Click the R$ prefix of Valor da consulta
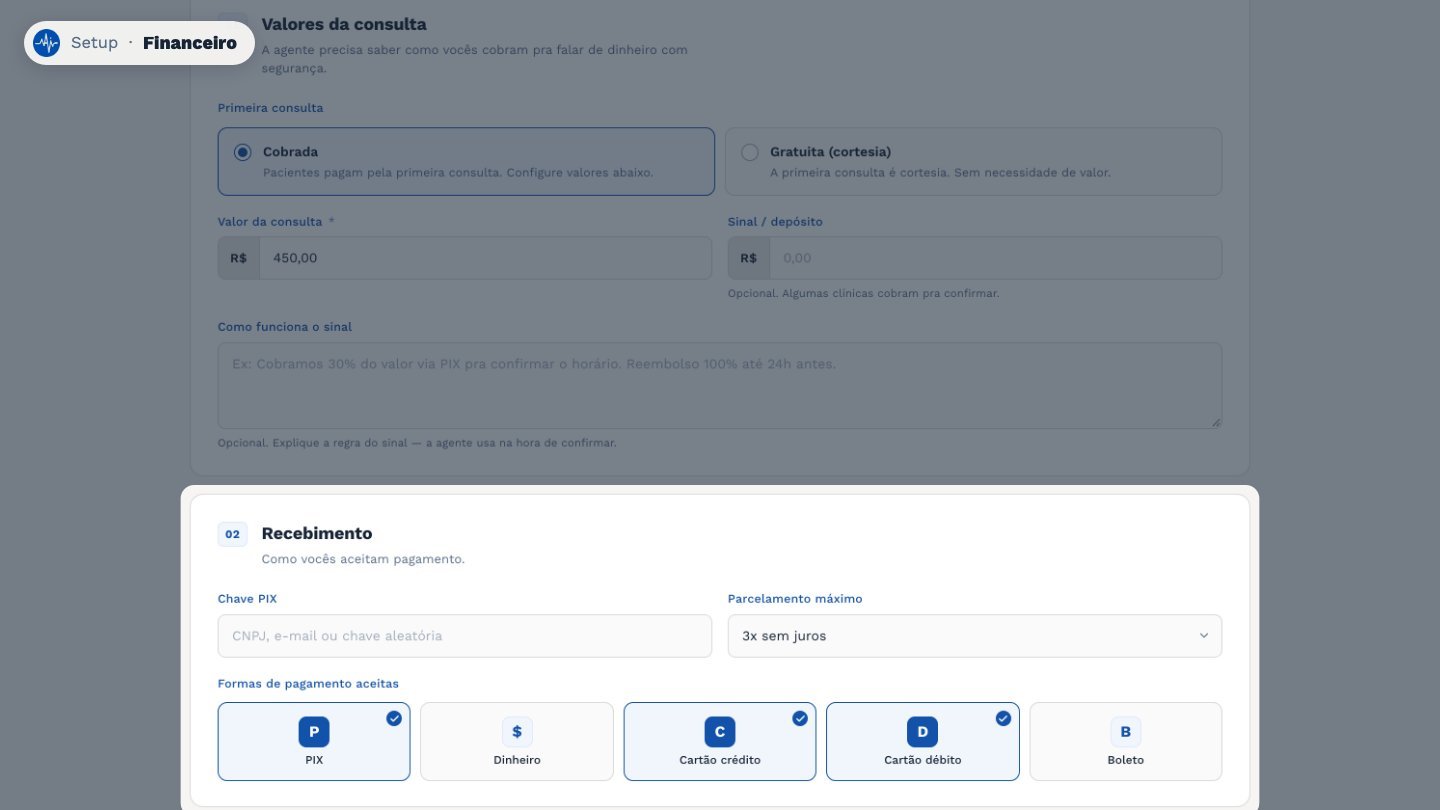This screenshot has width=1440, height=810. (x=239, y=258)
